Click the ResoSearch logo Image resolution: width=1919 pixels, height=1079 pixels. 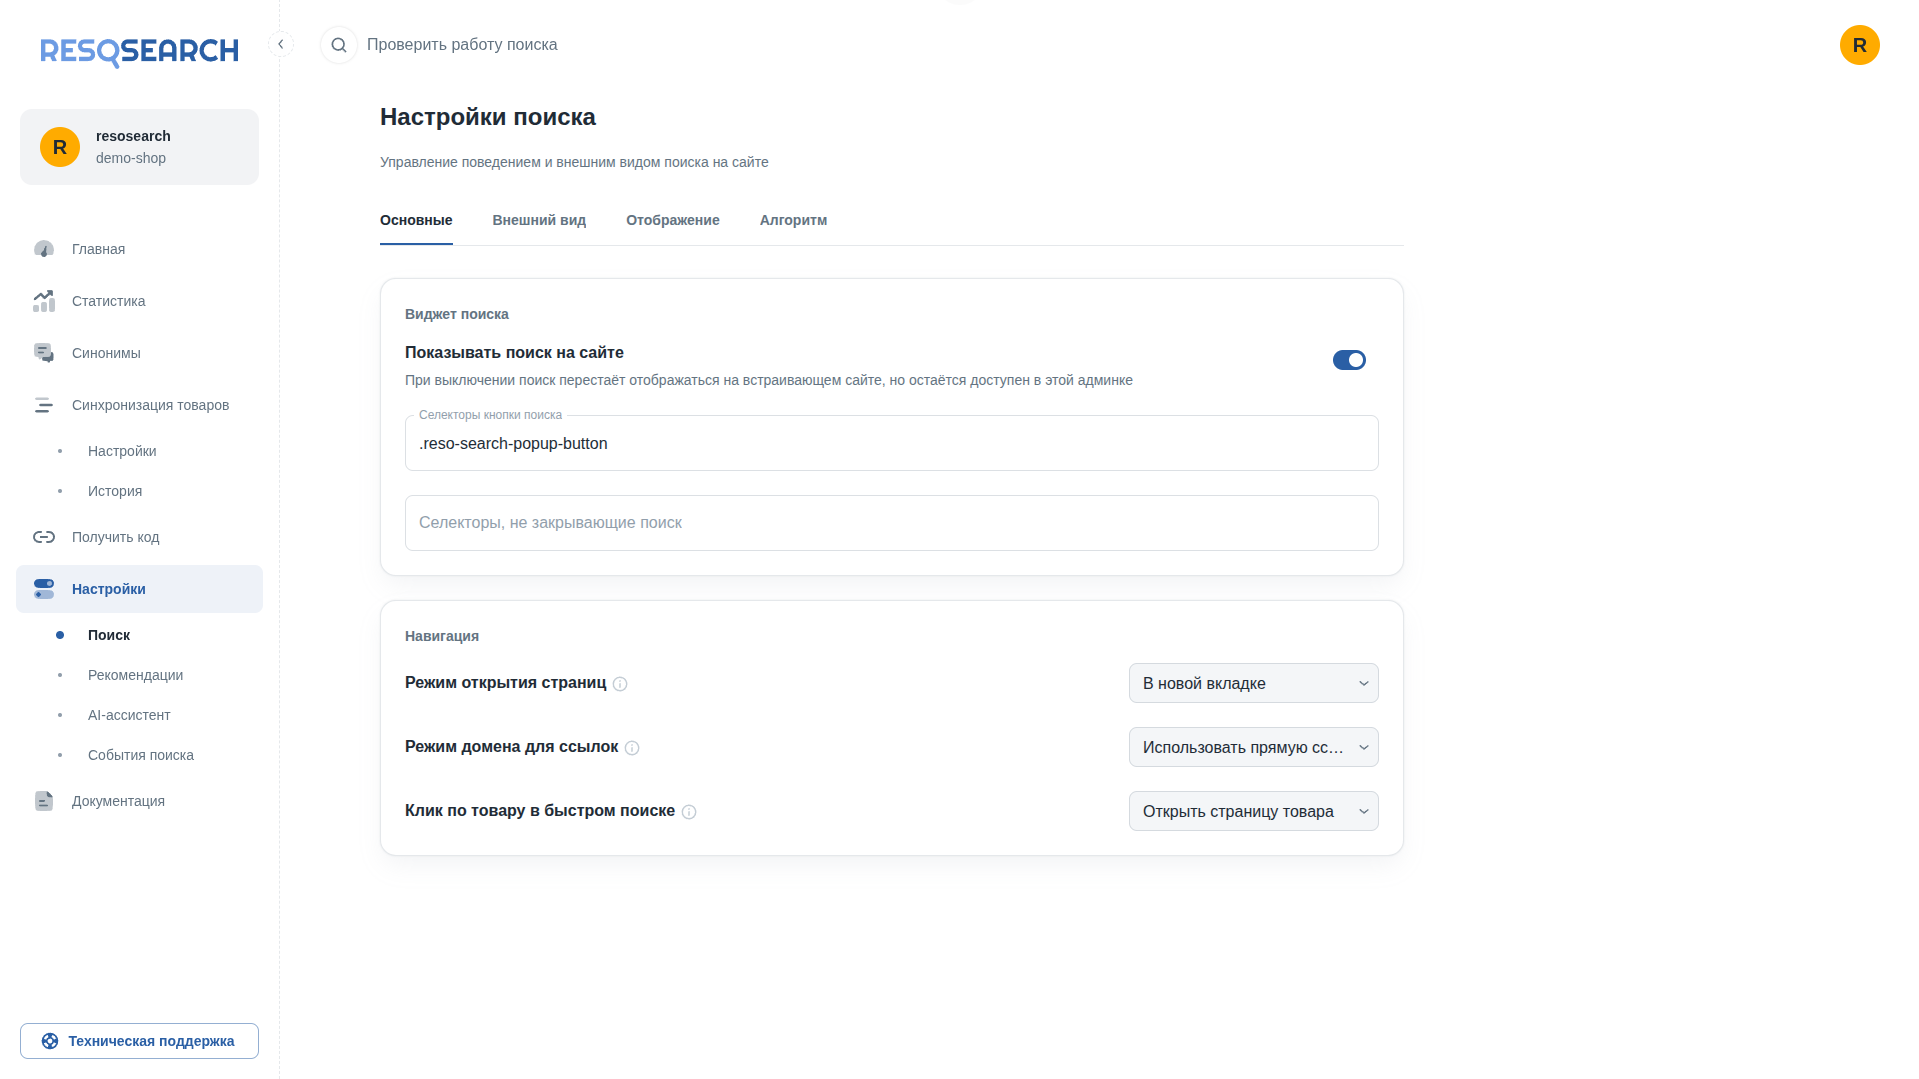[139, 51]
